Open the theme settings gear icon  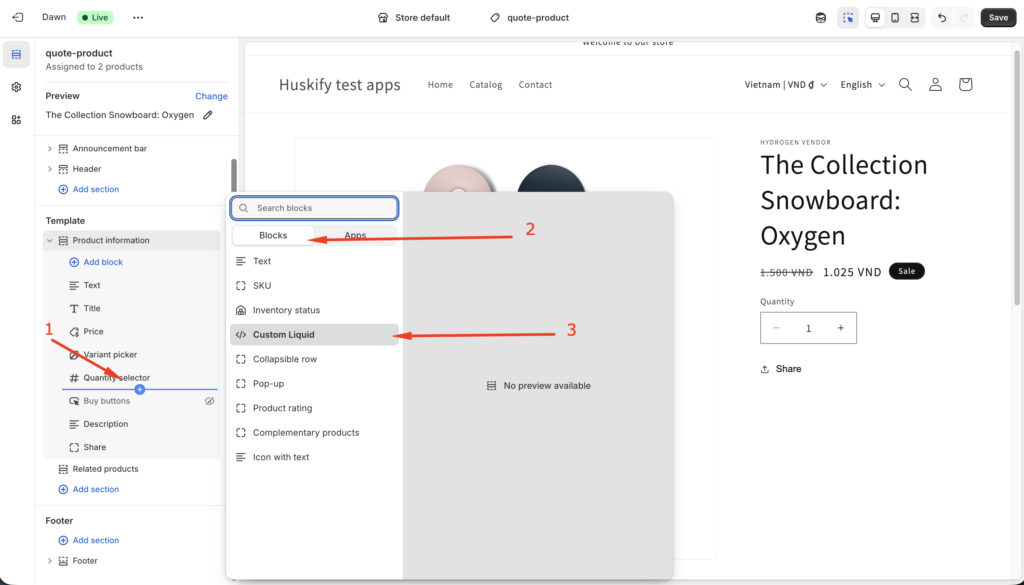[x=16, y=87]
